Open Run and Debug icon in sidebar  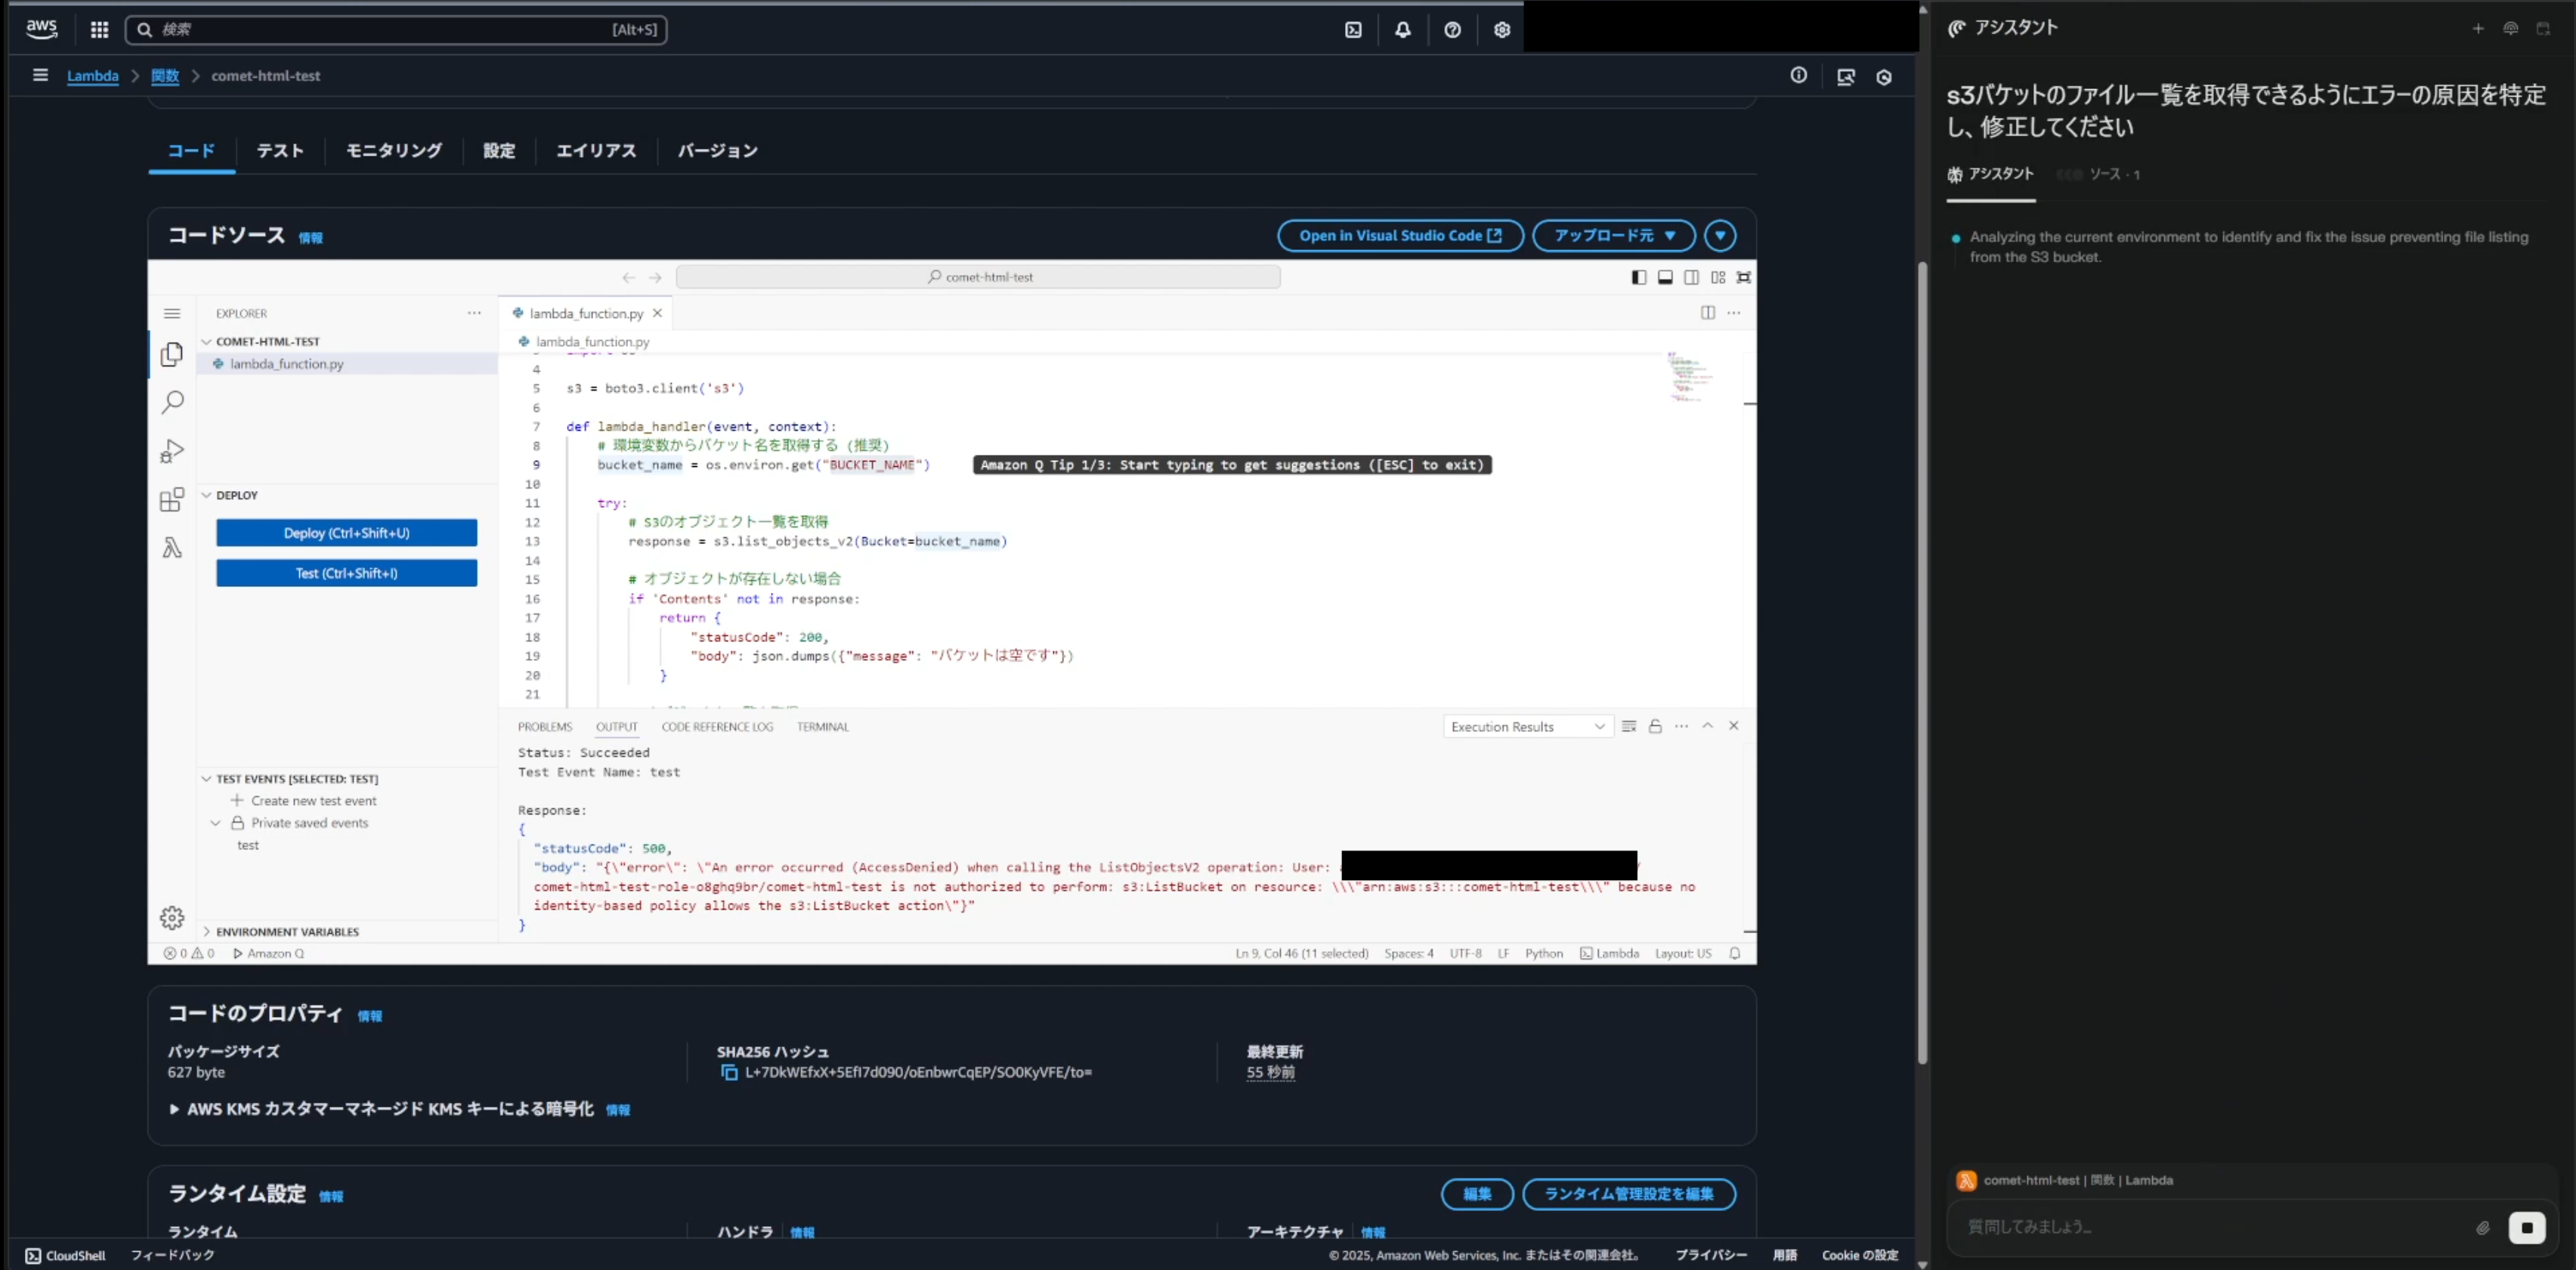(172, 451)
